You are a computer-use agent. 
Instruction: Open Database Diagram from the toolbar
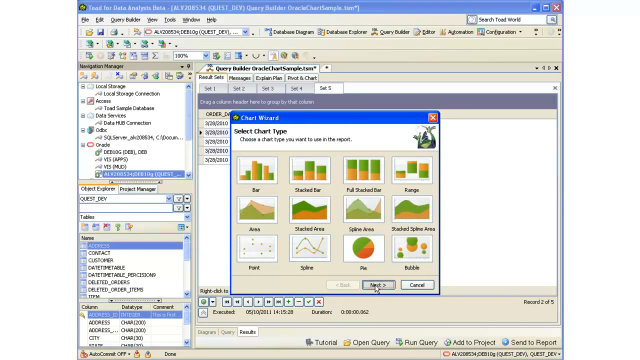[289, 32]
